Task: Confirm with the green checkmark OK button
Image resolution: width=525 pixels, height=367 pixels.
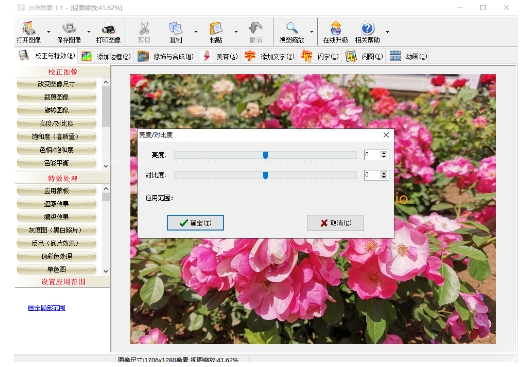Action: click(195, 223)
